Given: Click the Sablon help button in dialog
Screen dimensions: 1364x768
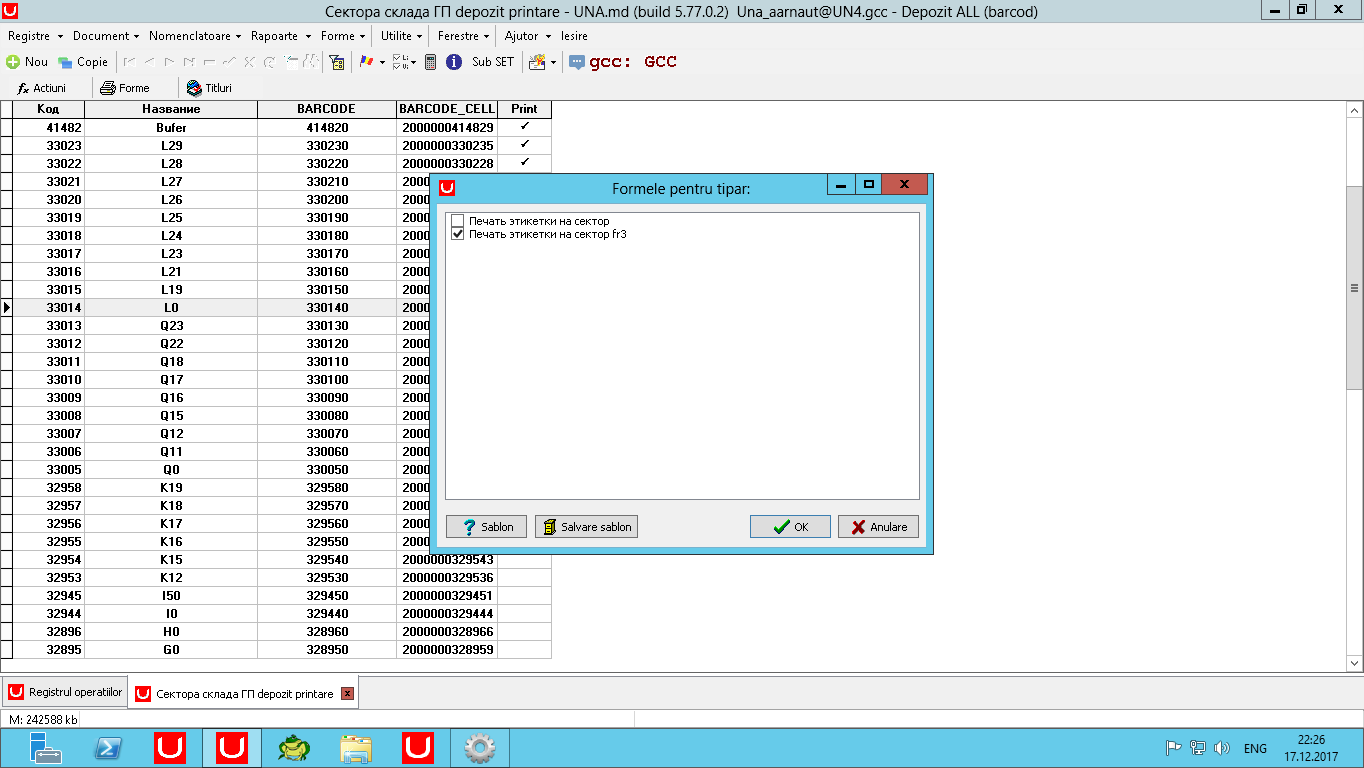Looking at the screenshot, I should 486,527.
